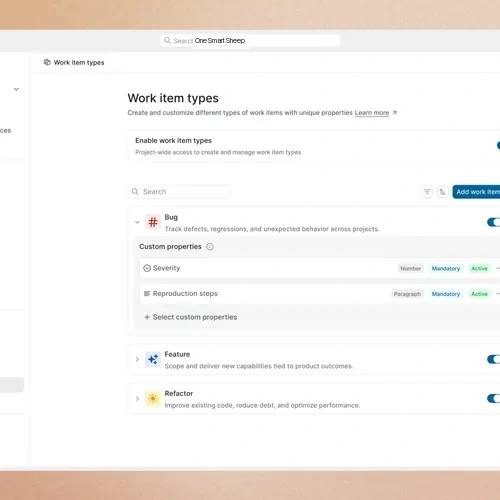The image size is (500, 500).
Task: Click the Number tag on Severity
Action: (411, 268)
